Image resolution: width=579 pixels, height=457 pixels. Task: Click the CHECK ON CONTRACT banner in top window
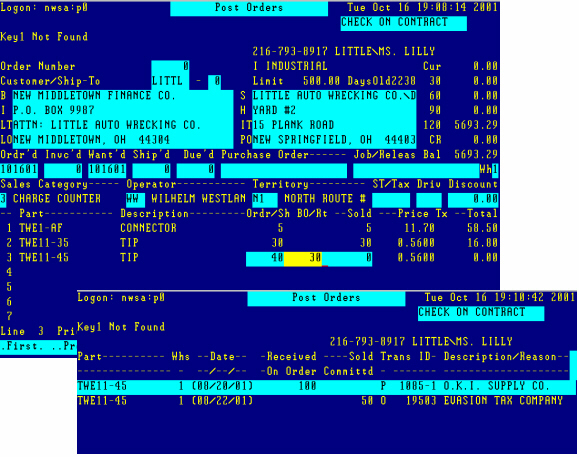tap(404, 23)
